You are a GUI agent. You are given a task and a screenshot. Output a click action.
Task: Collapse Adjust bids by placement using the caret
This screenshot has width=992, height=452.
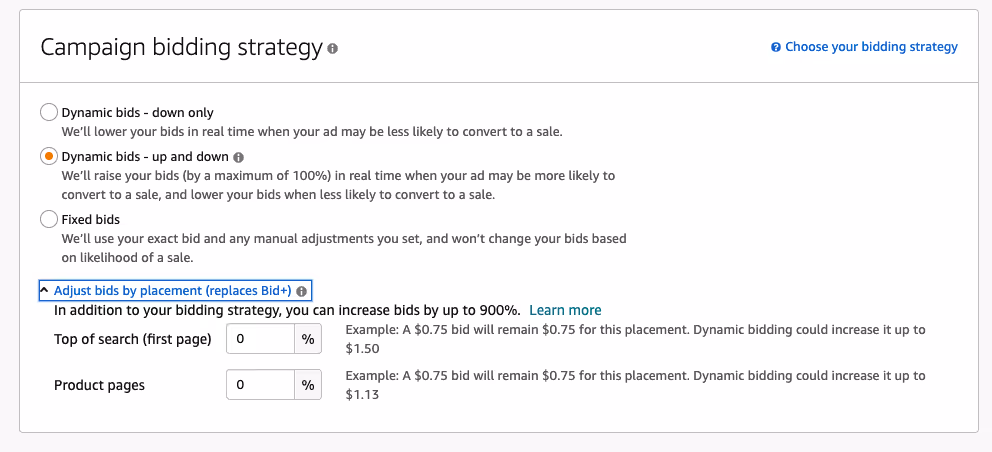pyautogui.click(x=45, y=291)
